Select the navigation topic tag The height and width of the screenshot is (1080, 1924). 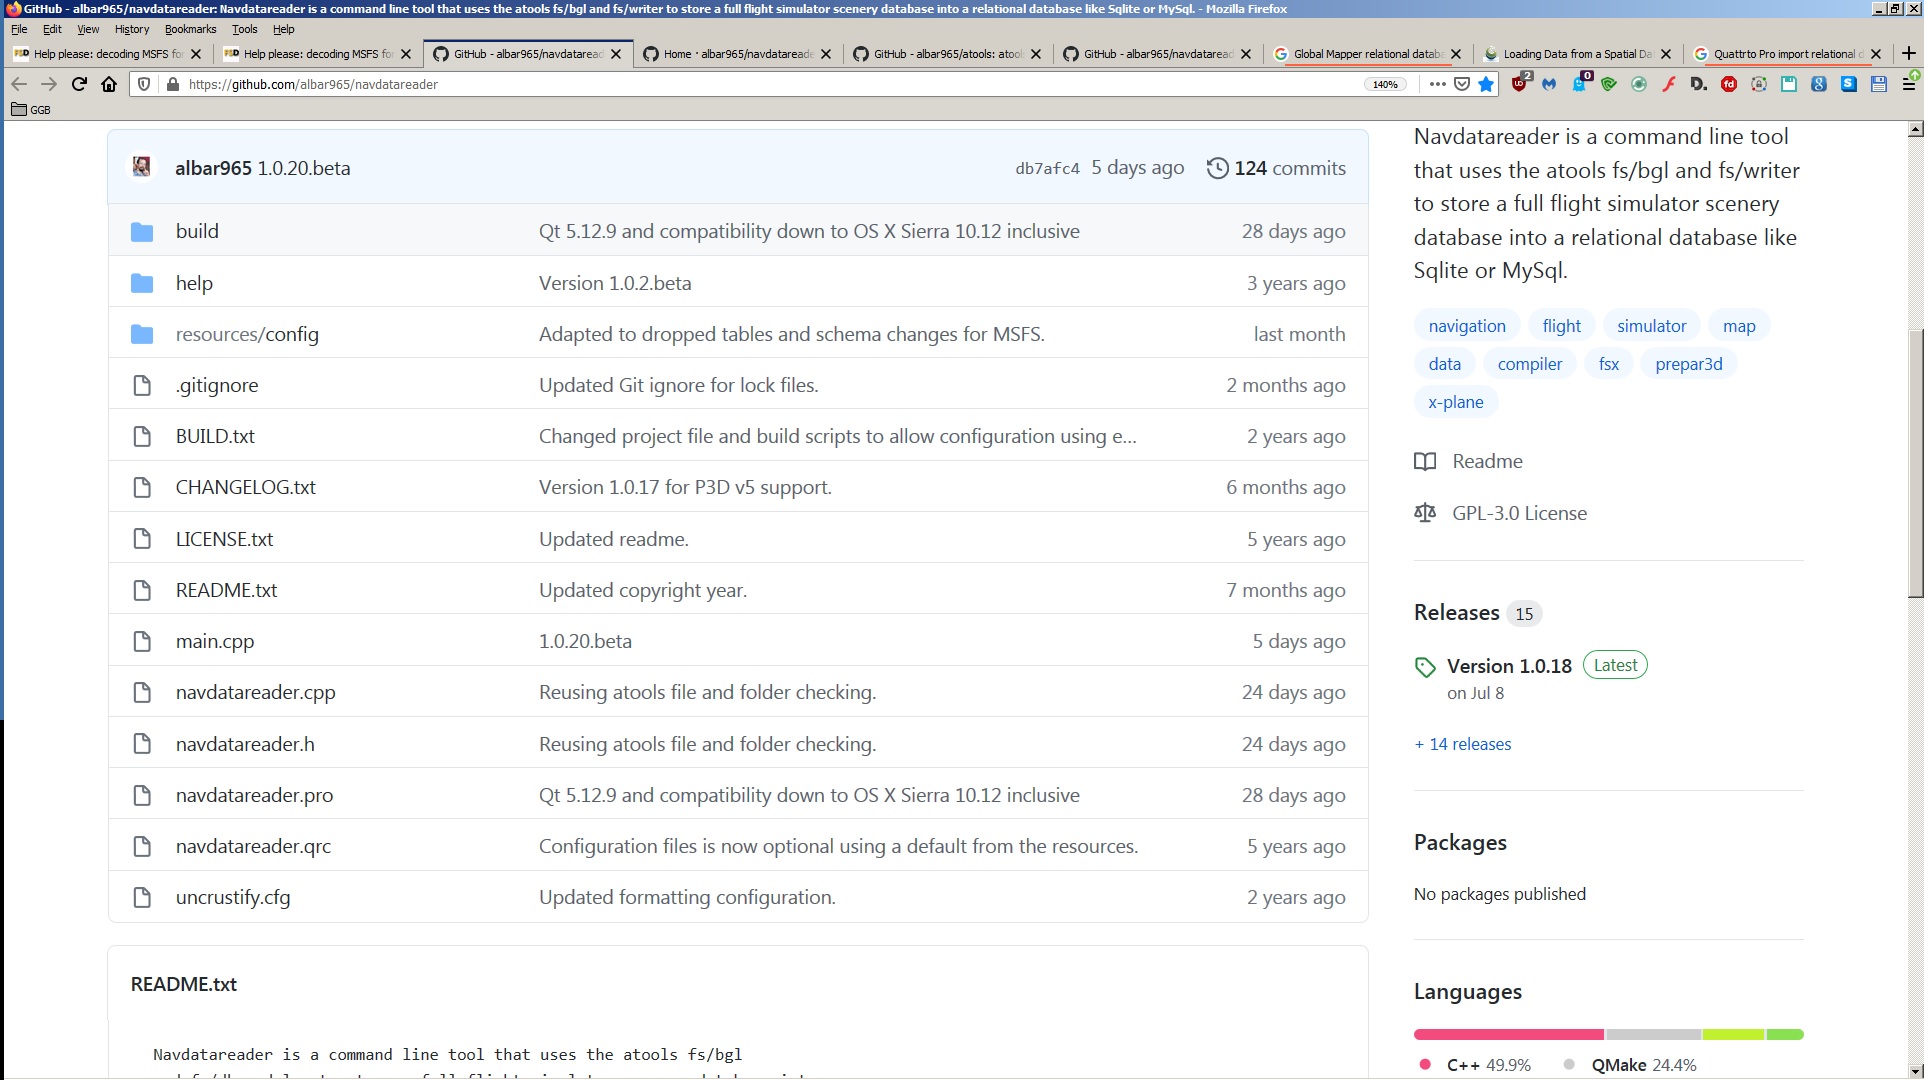pos(1466,325)
